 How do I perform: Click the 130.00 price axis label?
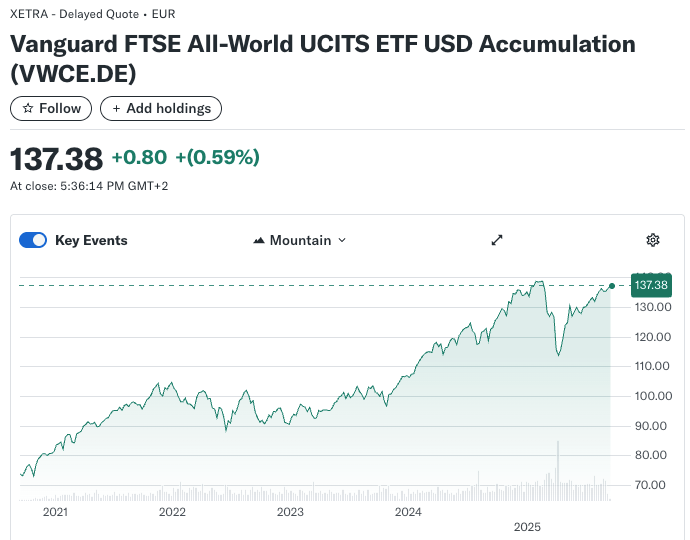651,307
